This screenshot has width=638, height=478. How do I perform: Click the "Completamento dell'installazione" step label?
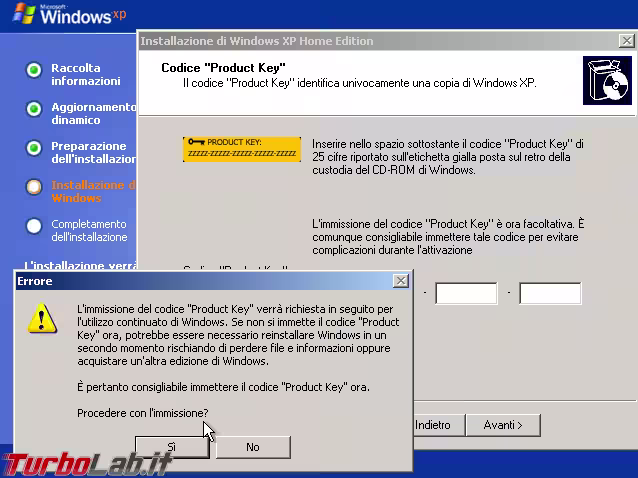click(x=89, y=231)
